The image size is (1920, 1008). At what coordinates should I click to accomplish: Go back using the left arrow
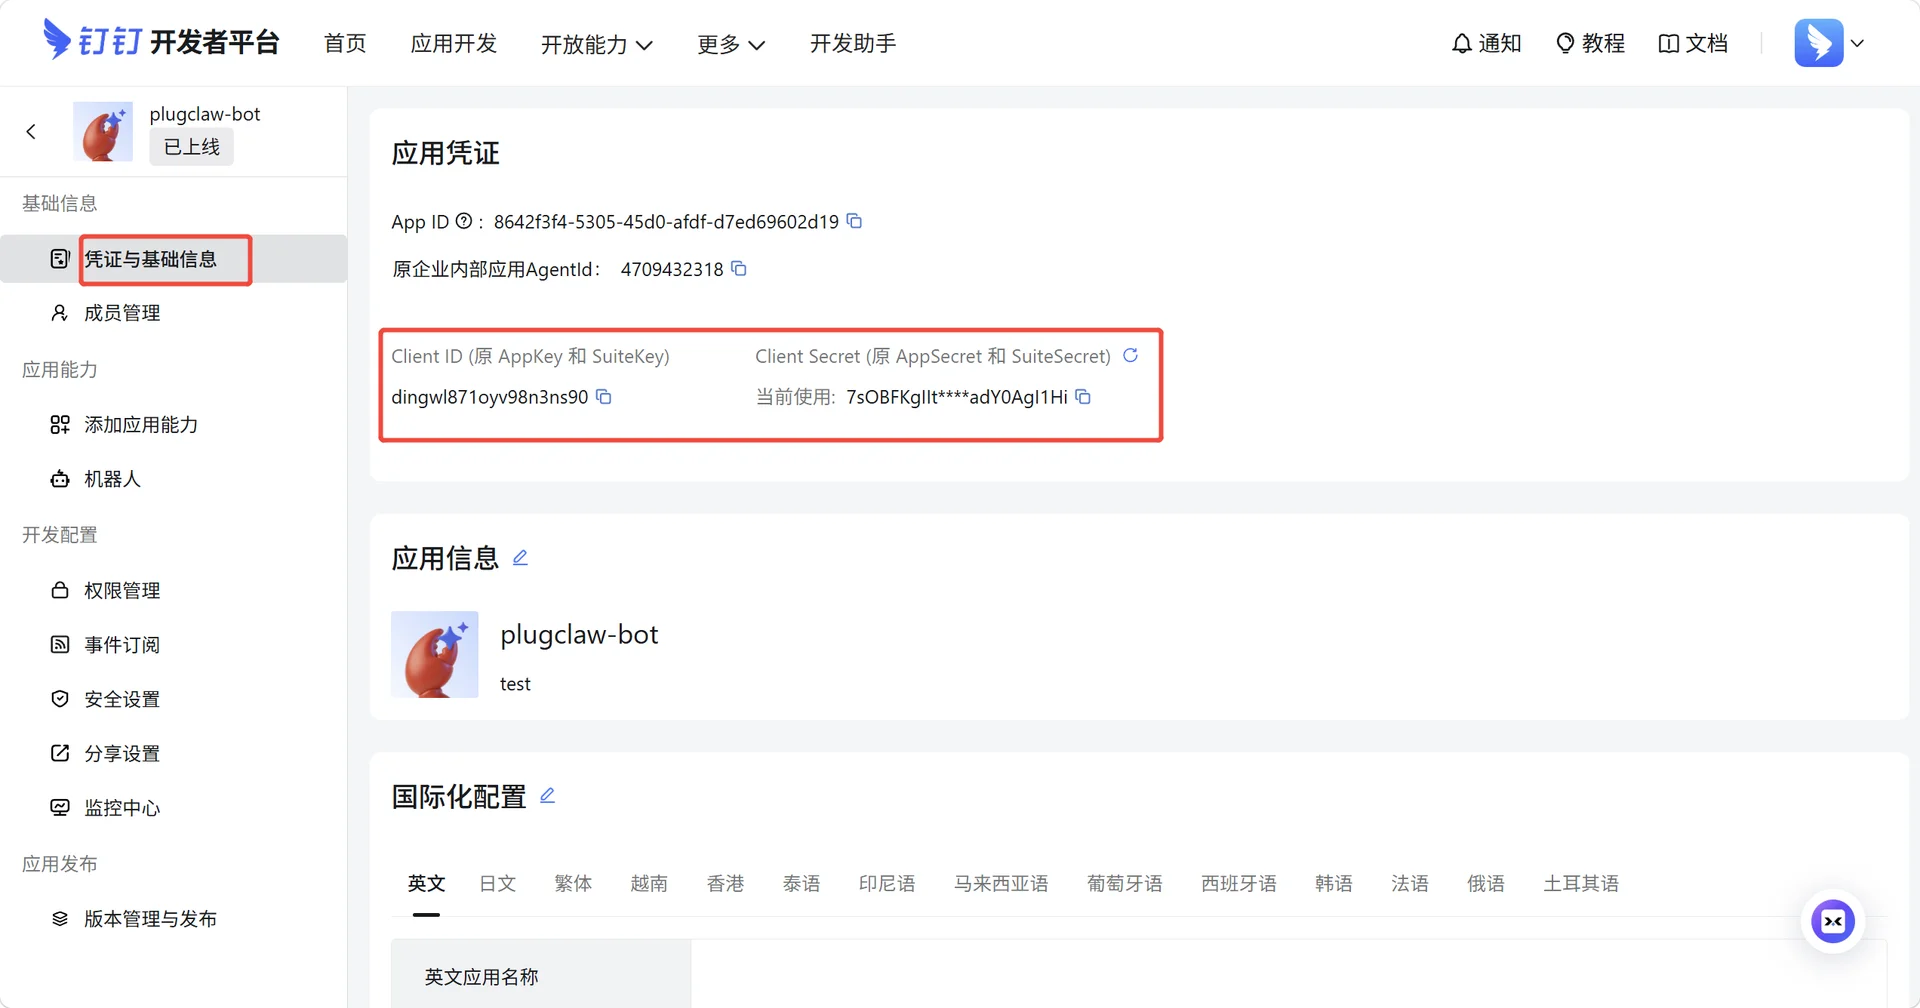pos(31,131)
